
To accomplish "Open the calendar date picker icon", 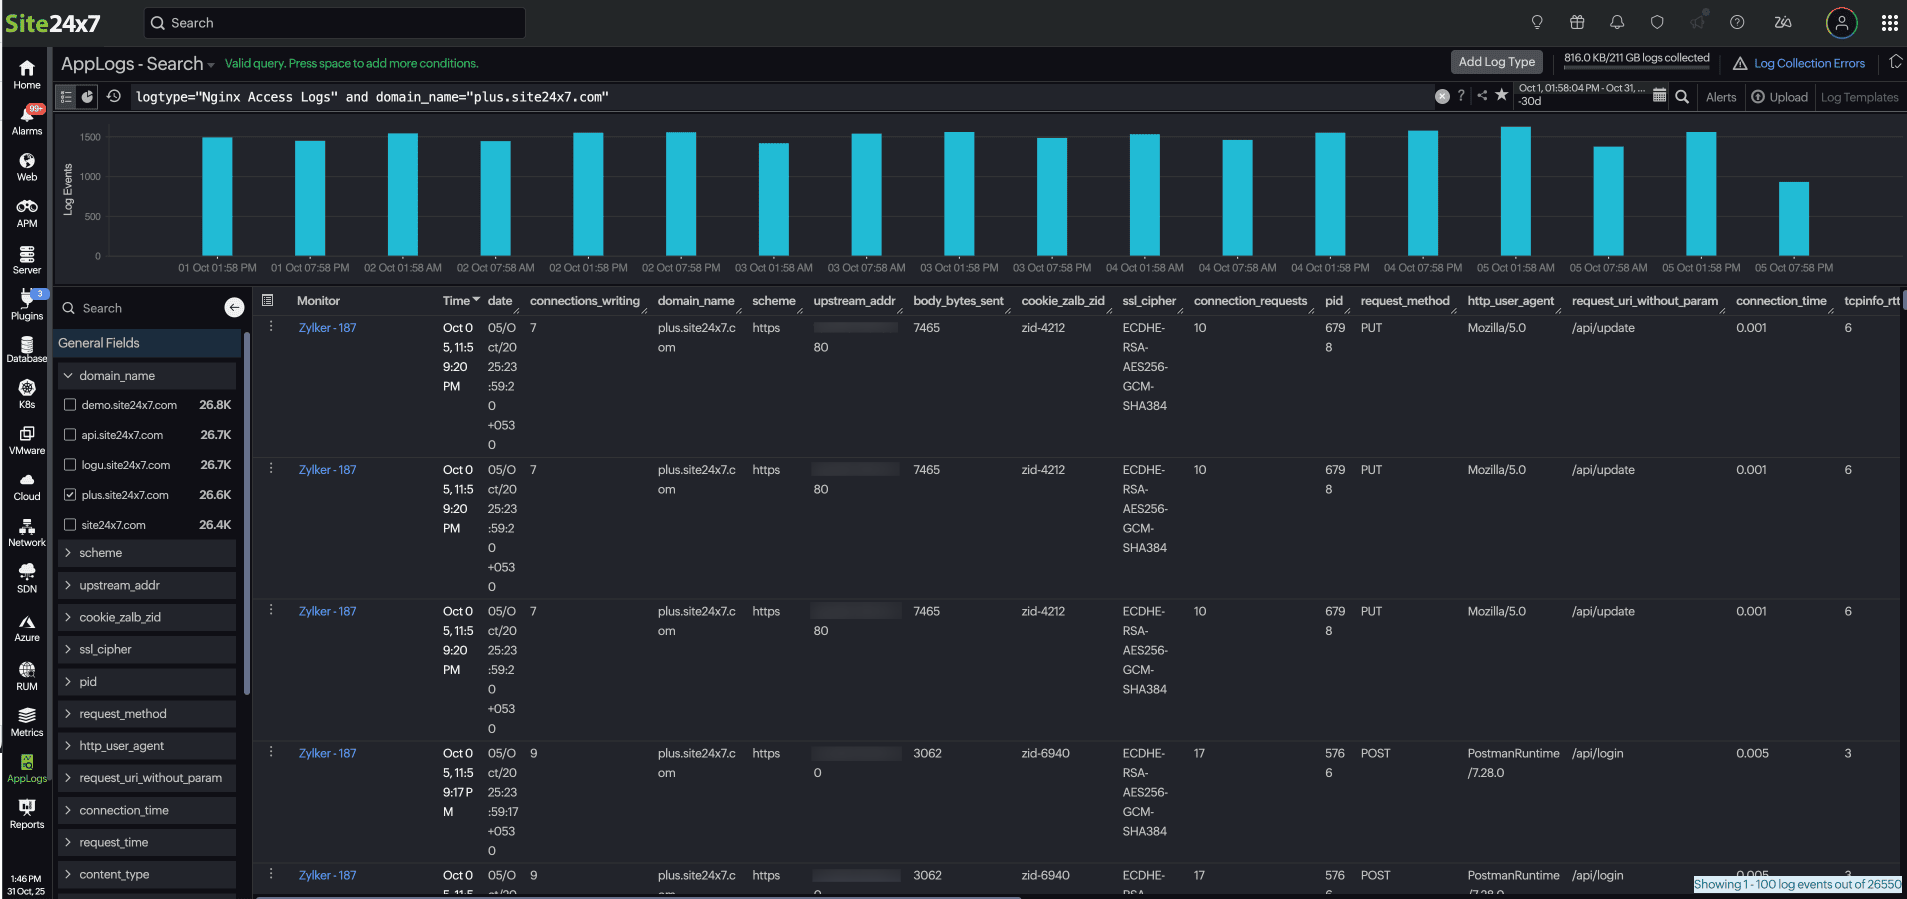I will (x=1659, y=96).
